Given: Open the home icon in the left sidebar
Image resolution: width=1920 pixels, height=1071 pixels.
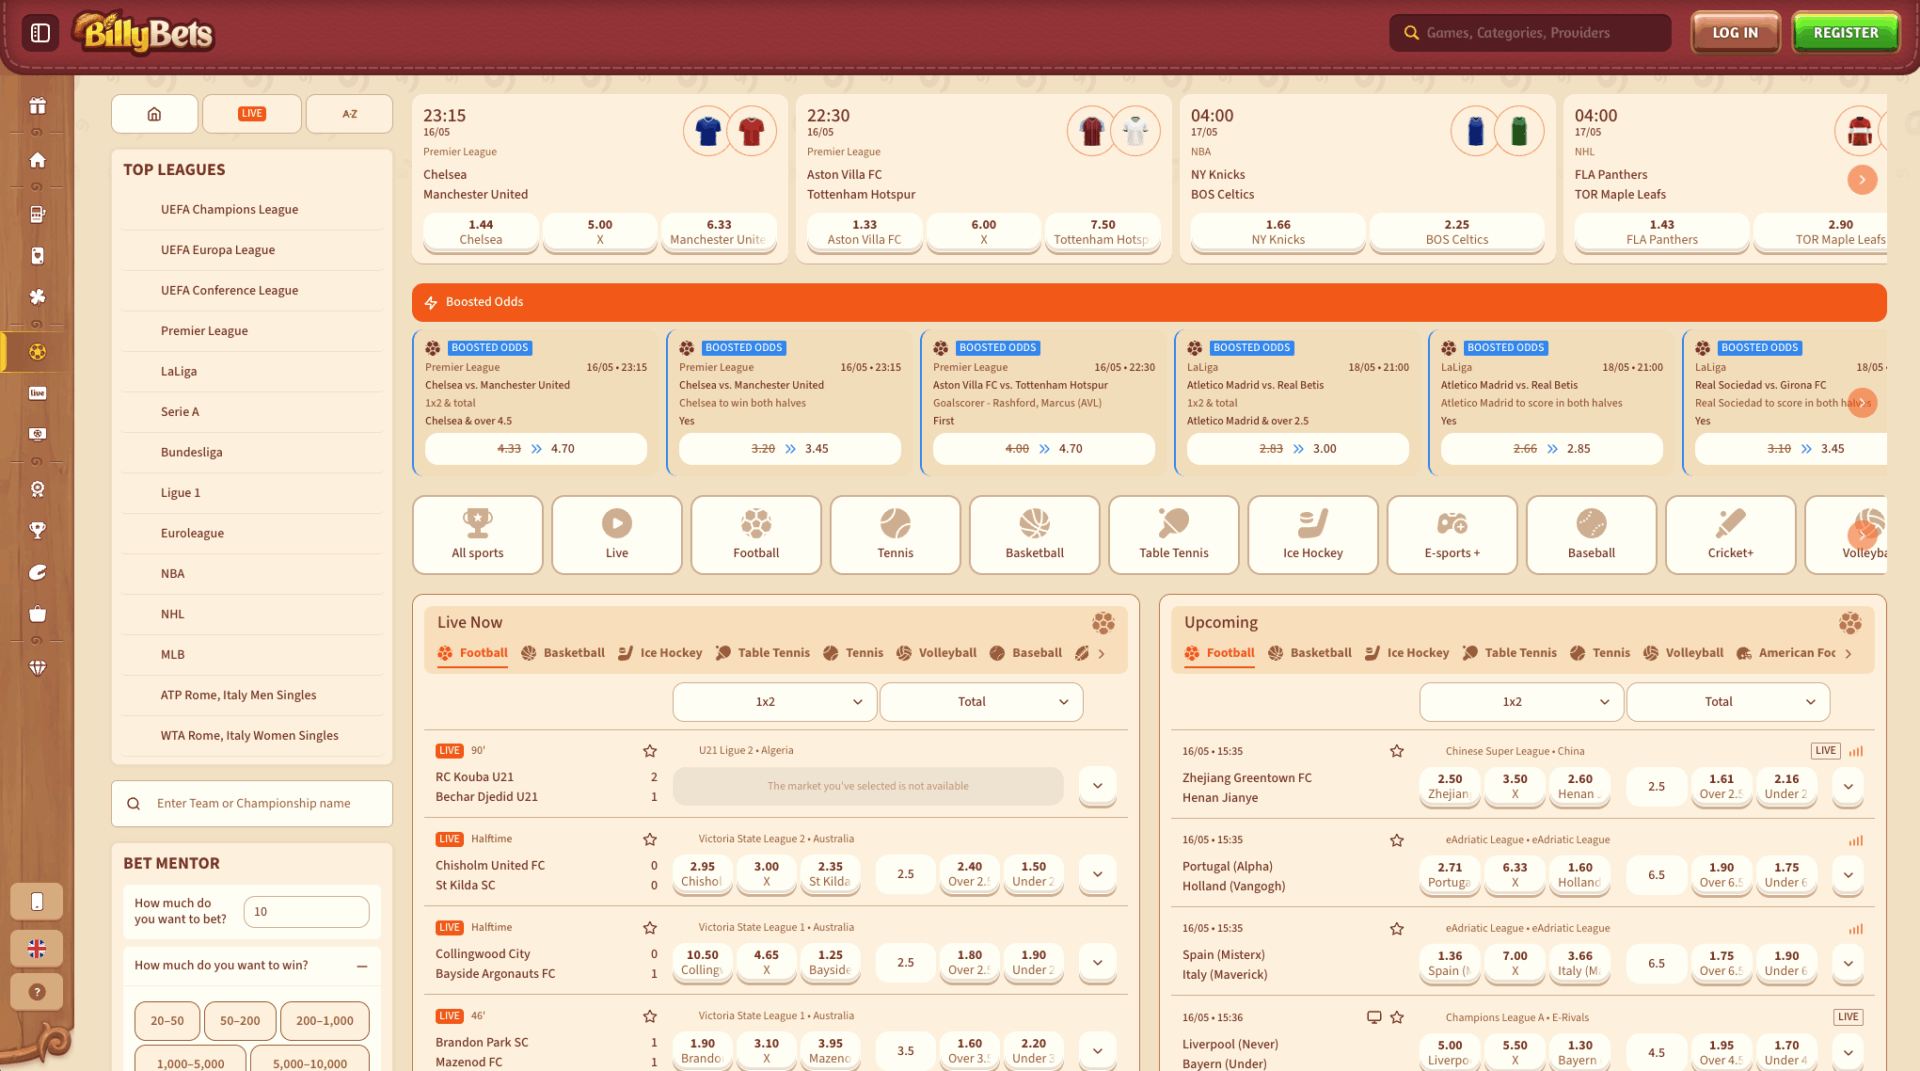Looking at the screenshot, I should [x=37, y=160].
